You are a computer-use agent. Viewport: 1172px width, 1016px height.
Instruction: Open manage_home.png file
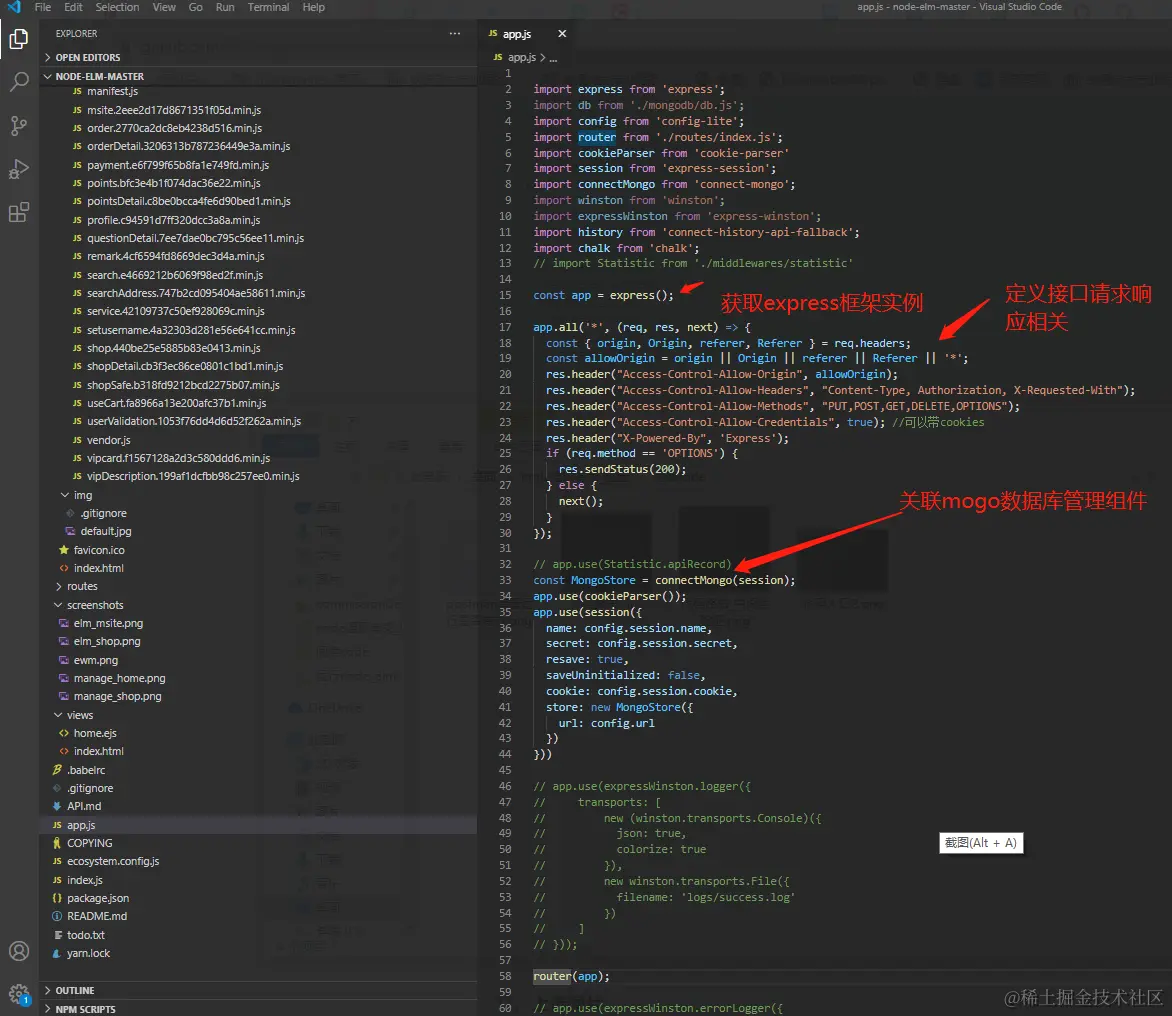tap(119, 678)
